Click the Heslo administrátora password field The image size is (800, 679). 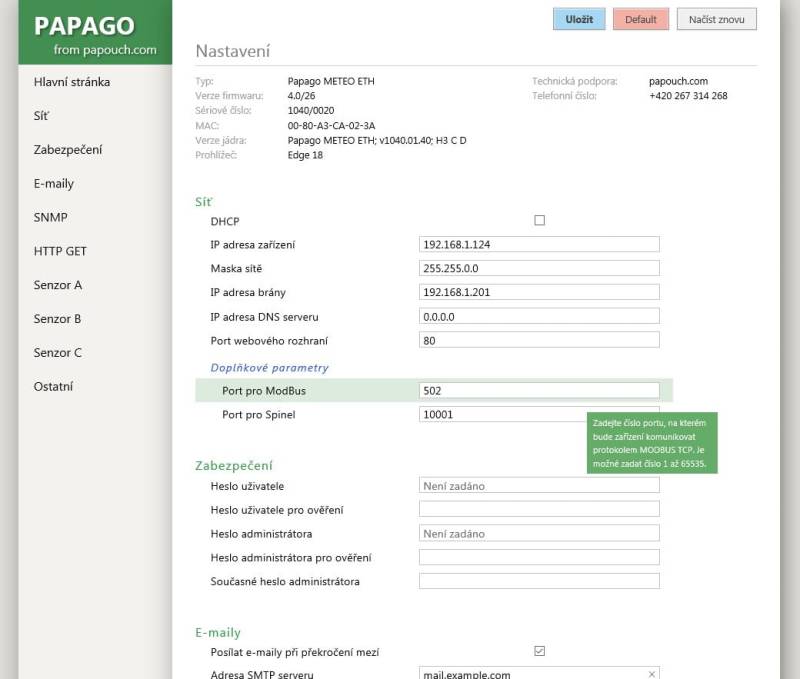click(x=540, y=533)
